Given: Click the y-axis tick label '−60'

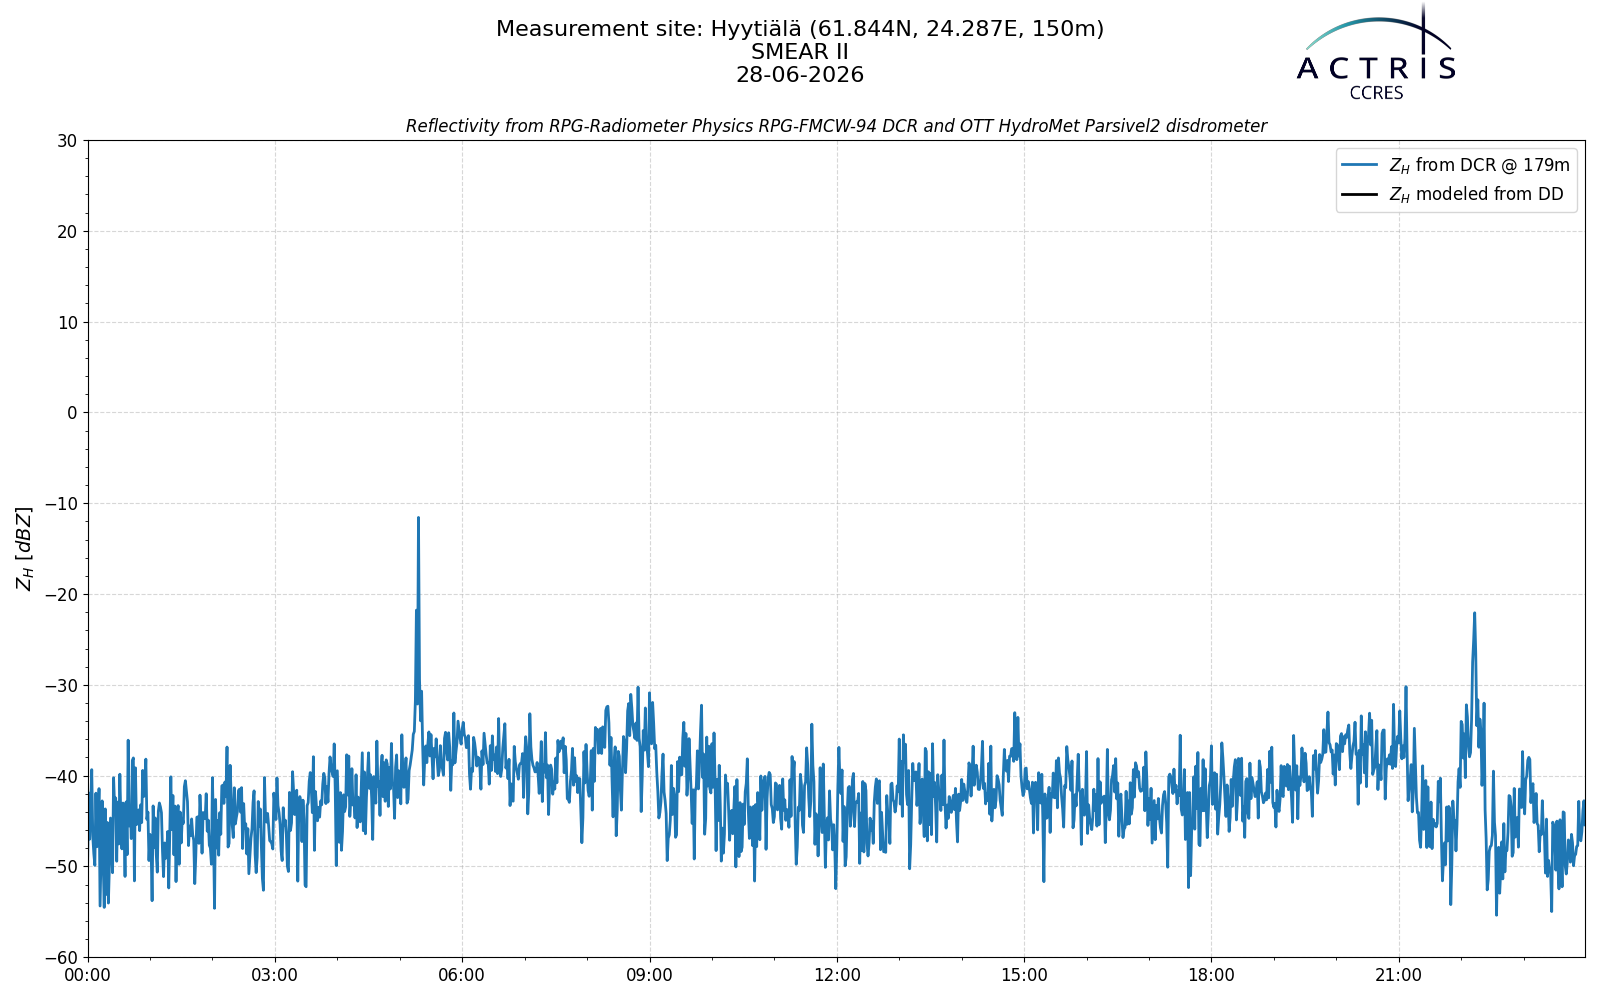Looking at the screenshot, I should click(60, 958).
